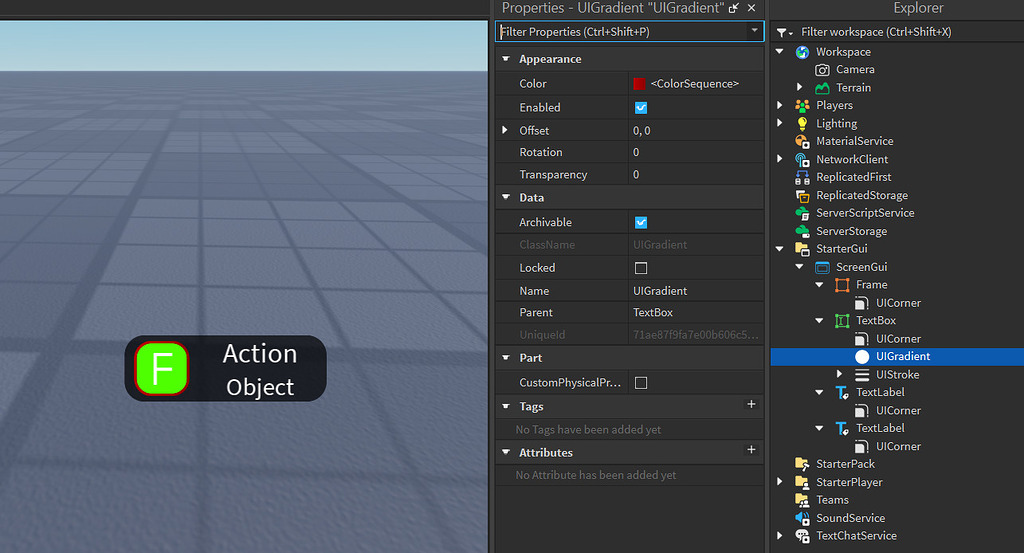Close the Properties panel
This screenshot has height=553, width=1024.
752,8
